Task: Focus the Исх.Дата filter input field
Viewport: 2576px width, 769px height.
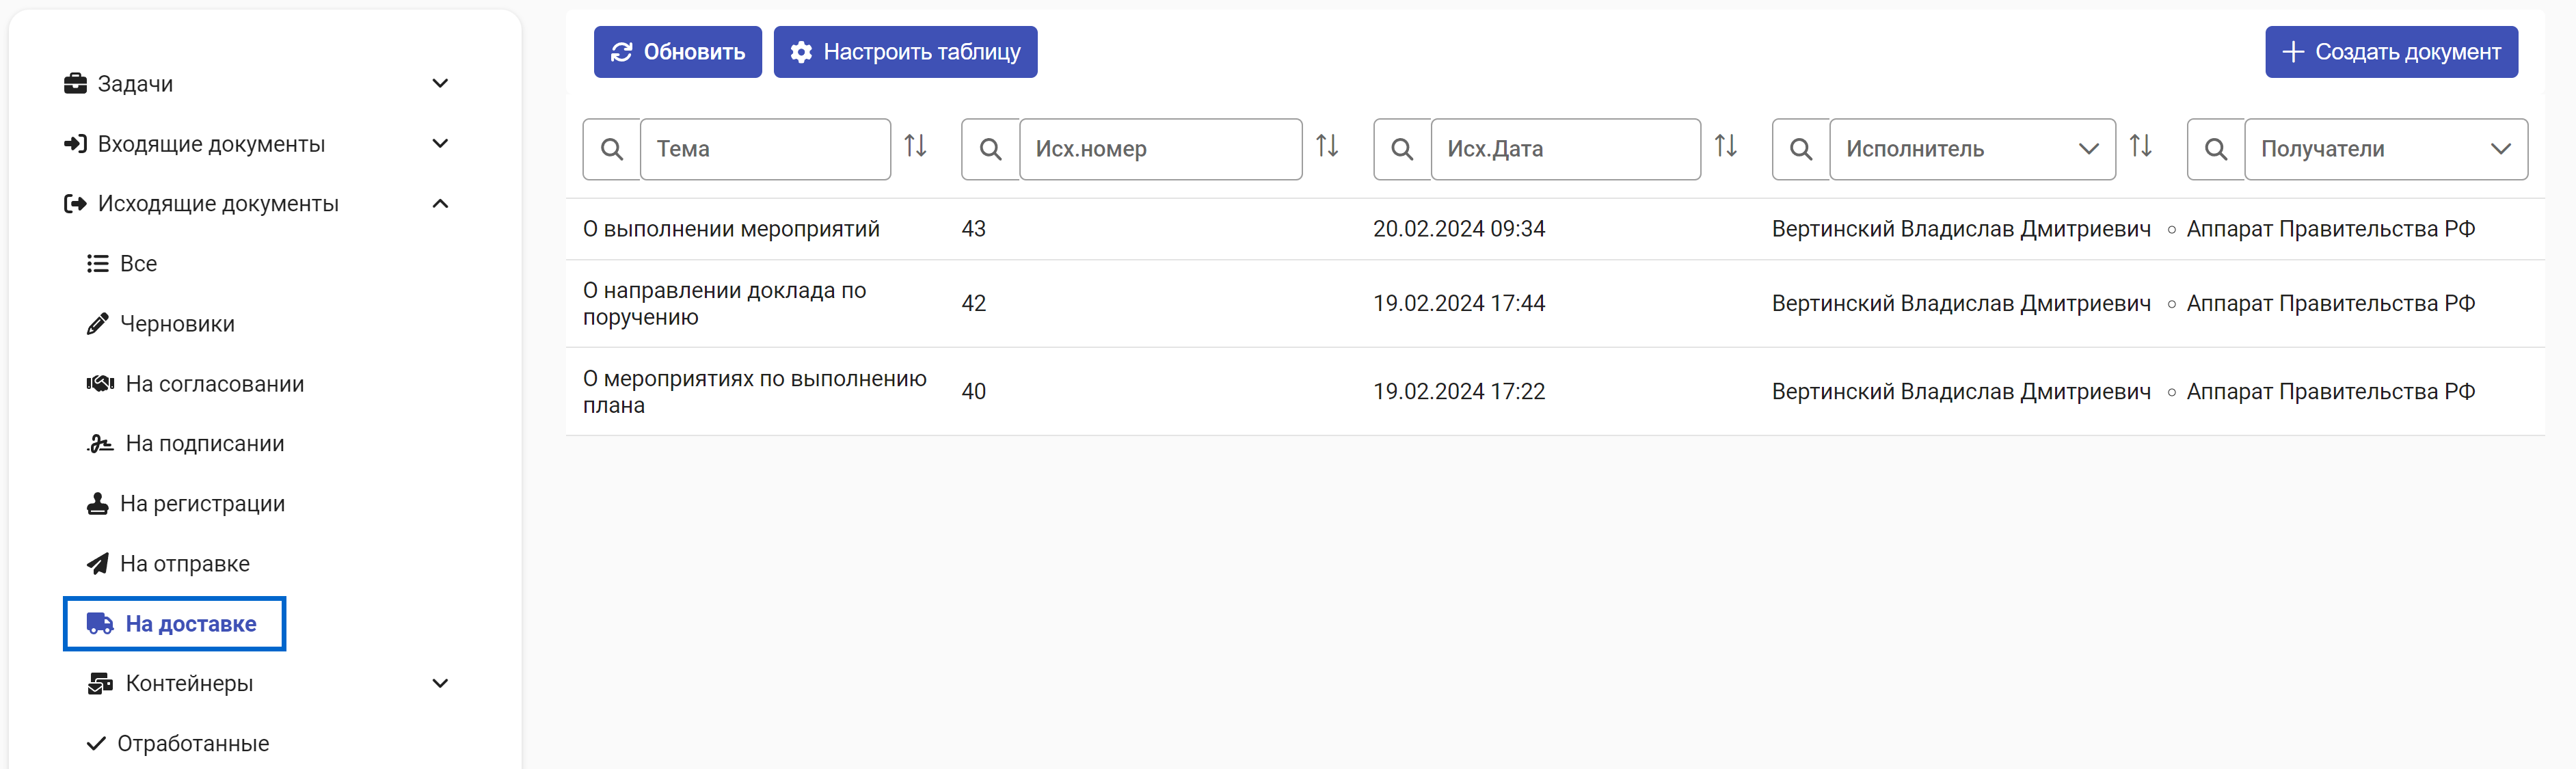Action: tap(1565, 150)
